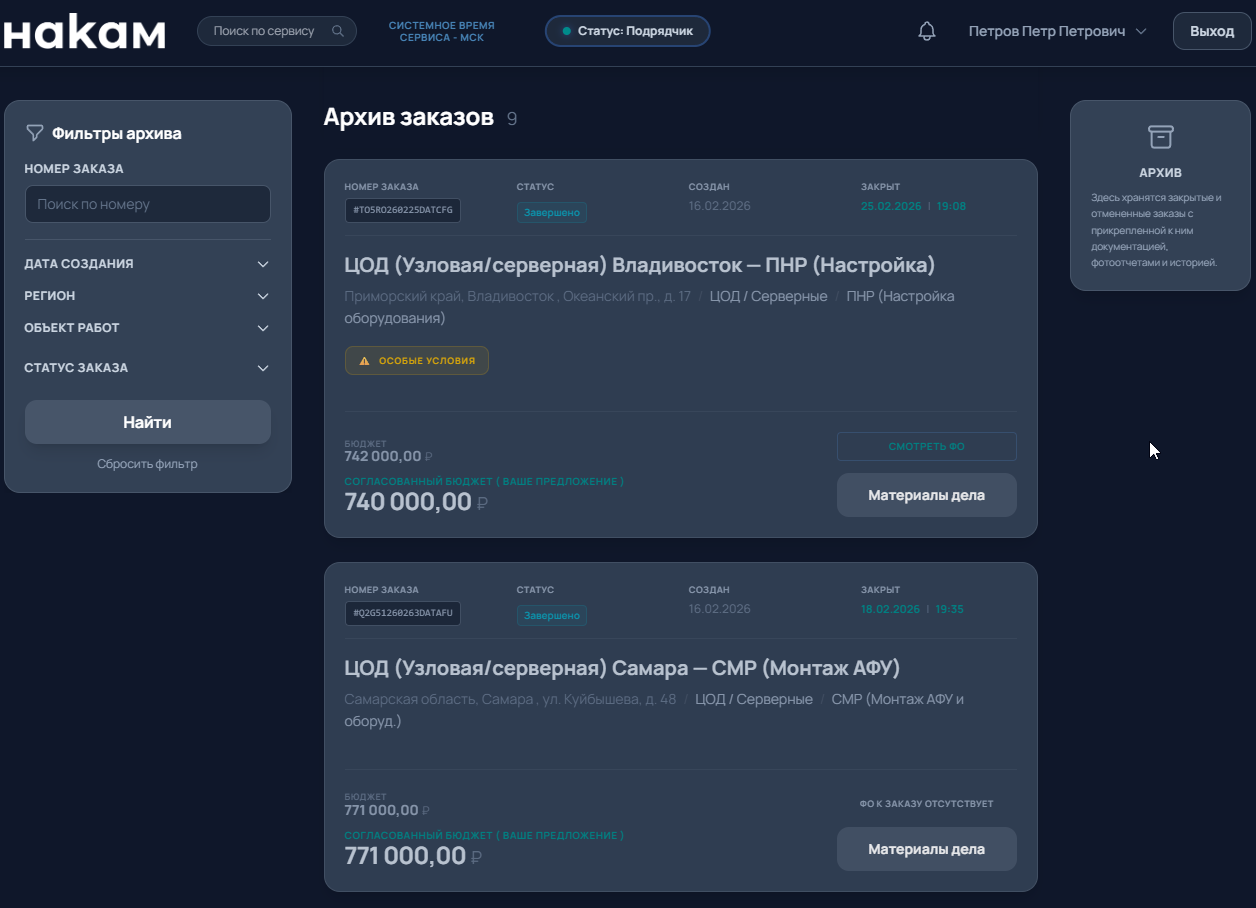Click the Архив заказов heading
The image size is (1256, 908).
[408, 117]
